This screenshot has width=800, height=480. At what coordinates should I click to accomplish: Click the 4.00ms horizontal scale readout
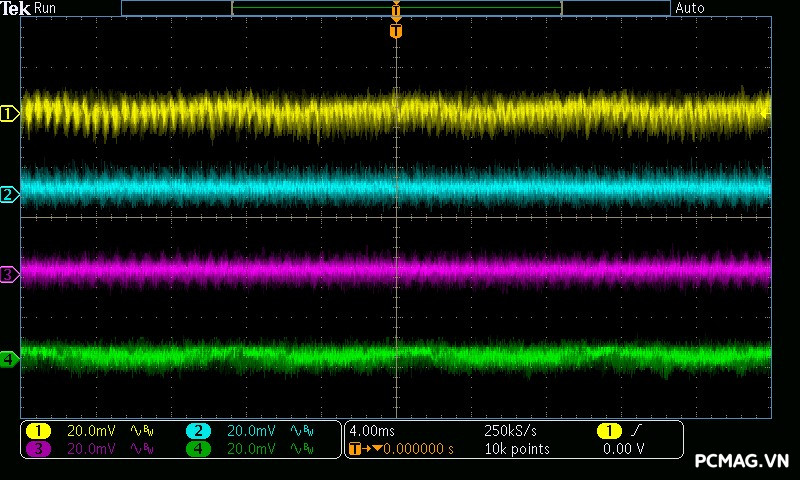[x=371, y=431]
